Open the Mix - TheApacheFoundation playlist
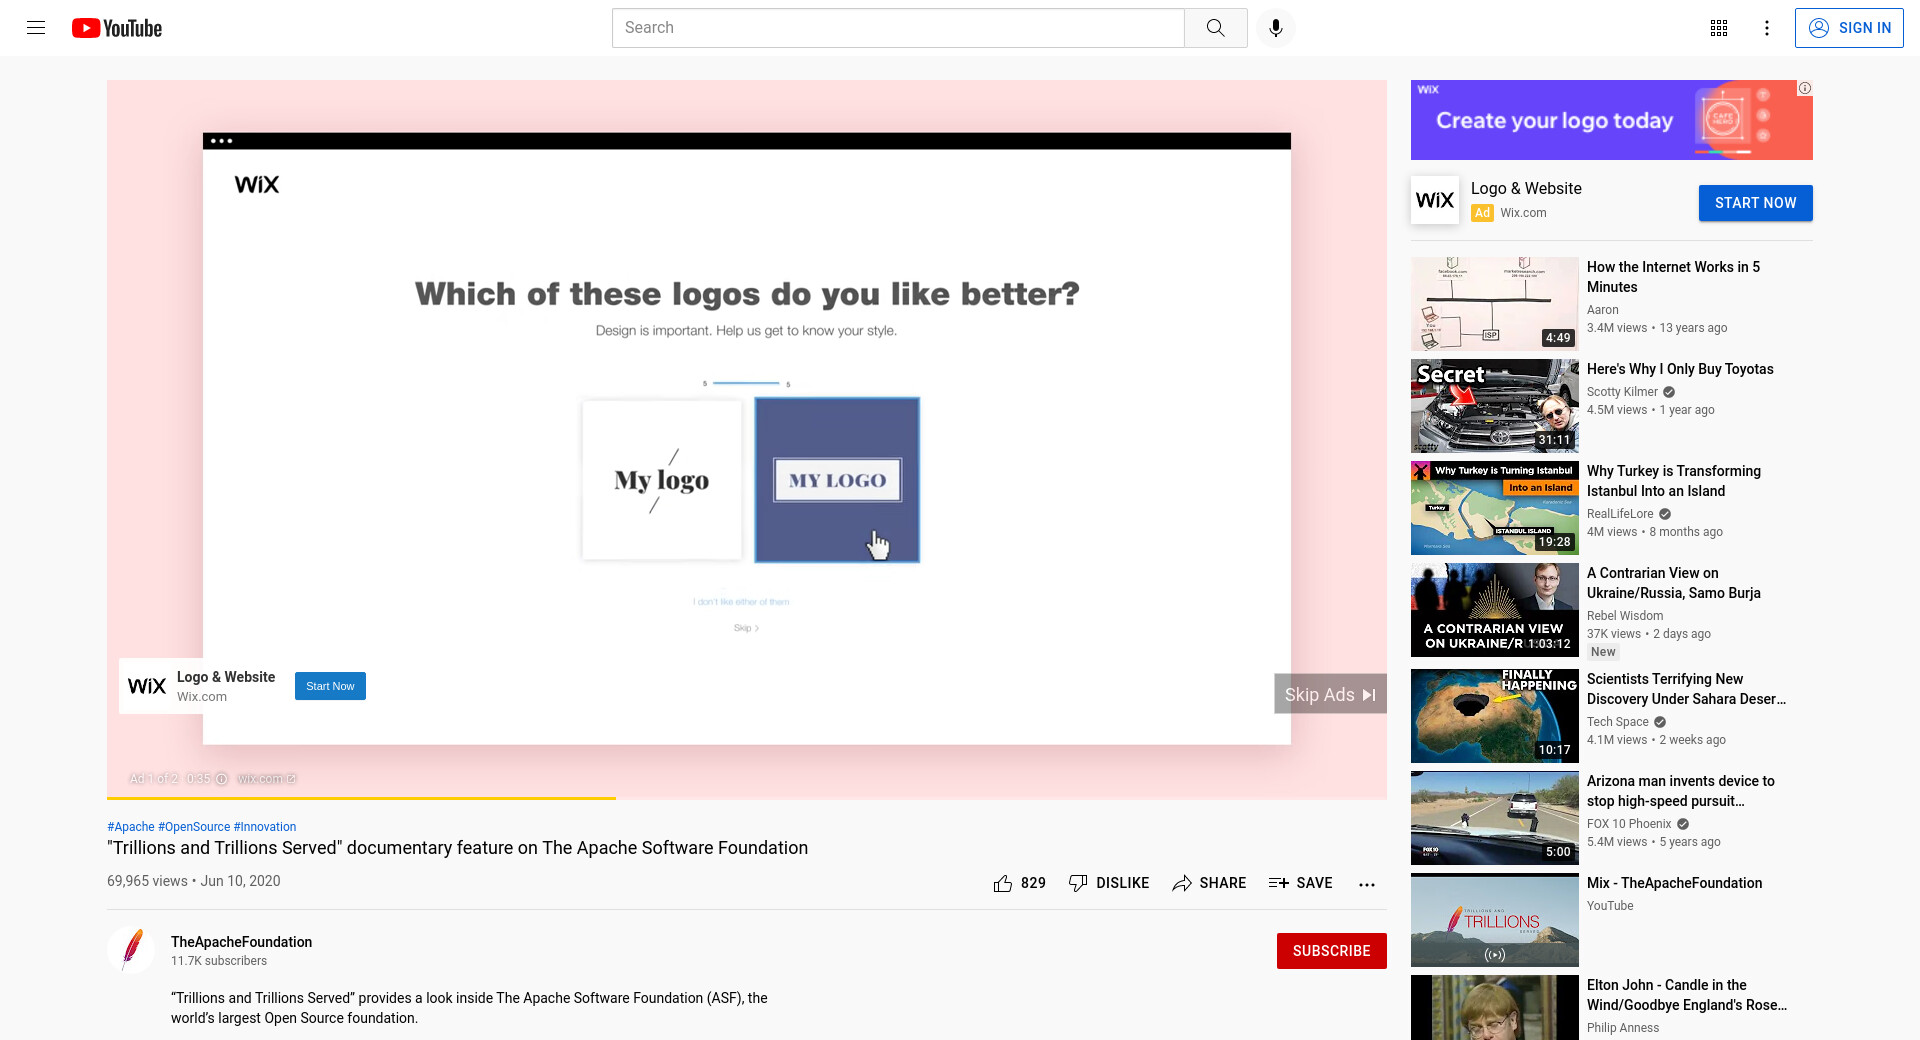Screen dimensions: 1920x1040 tap(1674, 883)
